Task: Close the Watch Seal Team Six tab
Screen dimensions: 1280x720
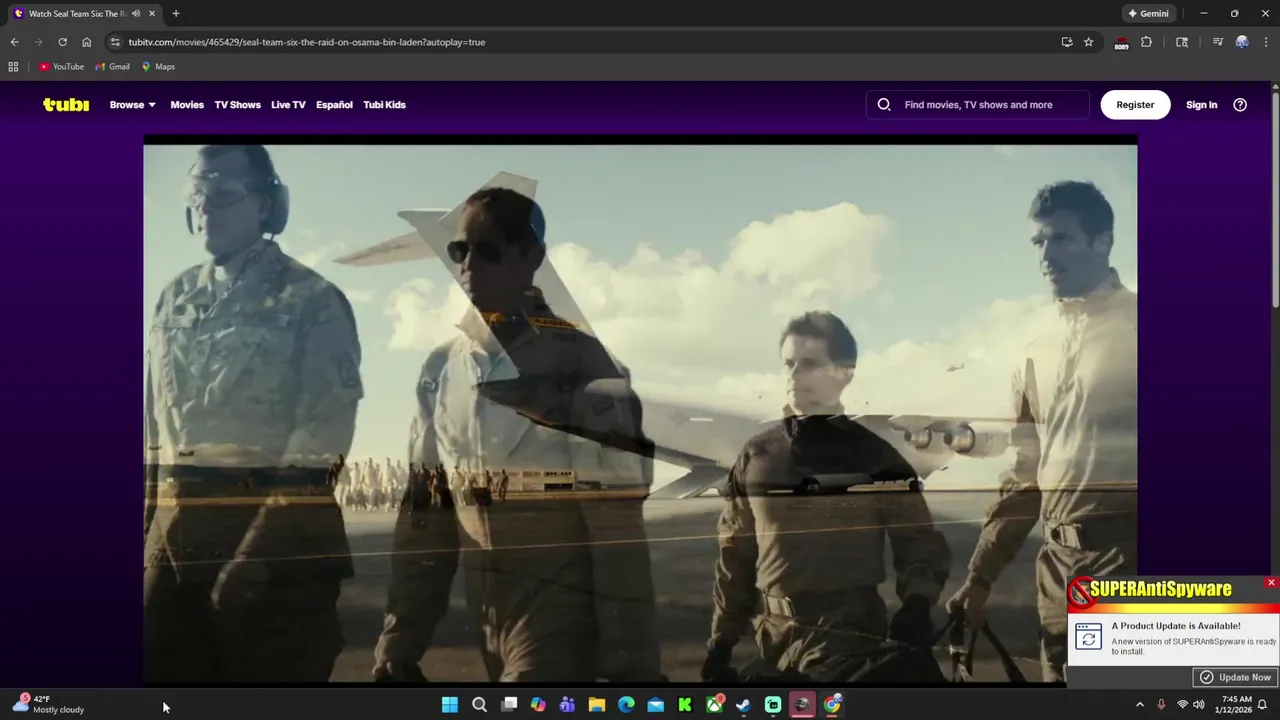Action: coord(152,14)
